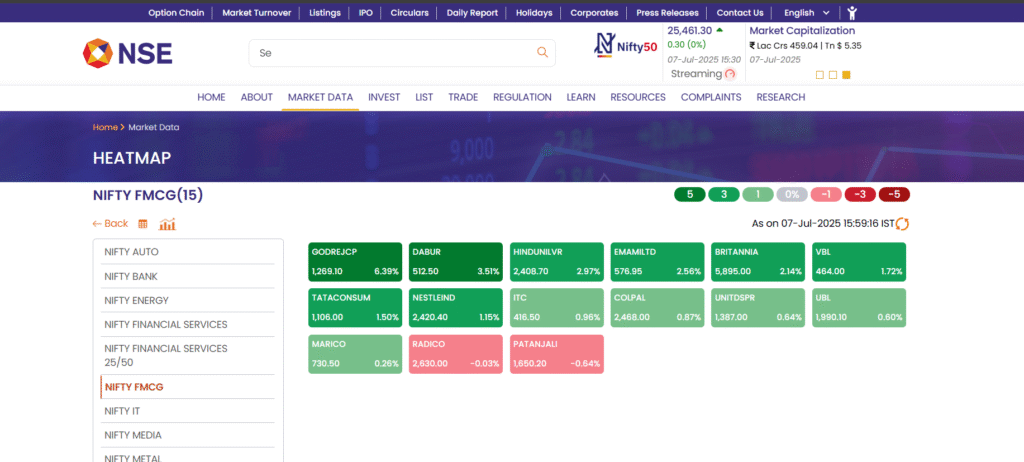Click the search magnifier icon

pyautogui.click(x=542, y=53)
